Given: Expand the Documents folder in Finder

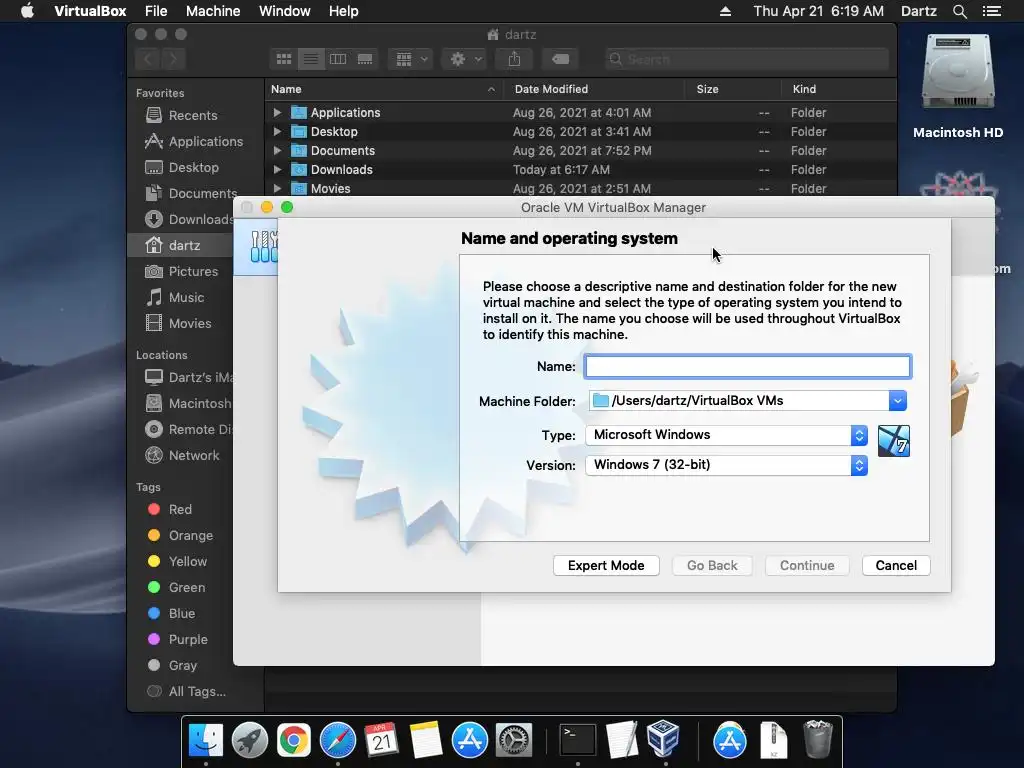Looking at the screenshot, I should (x=277, y=150).
